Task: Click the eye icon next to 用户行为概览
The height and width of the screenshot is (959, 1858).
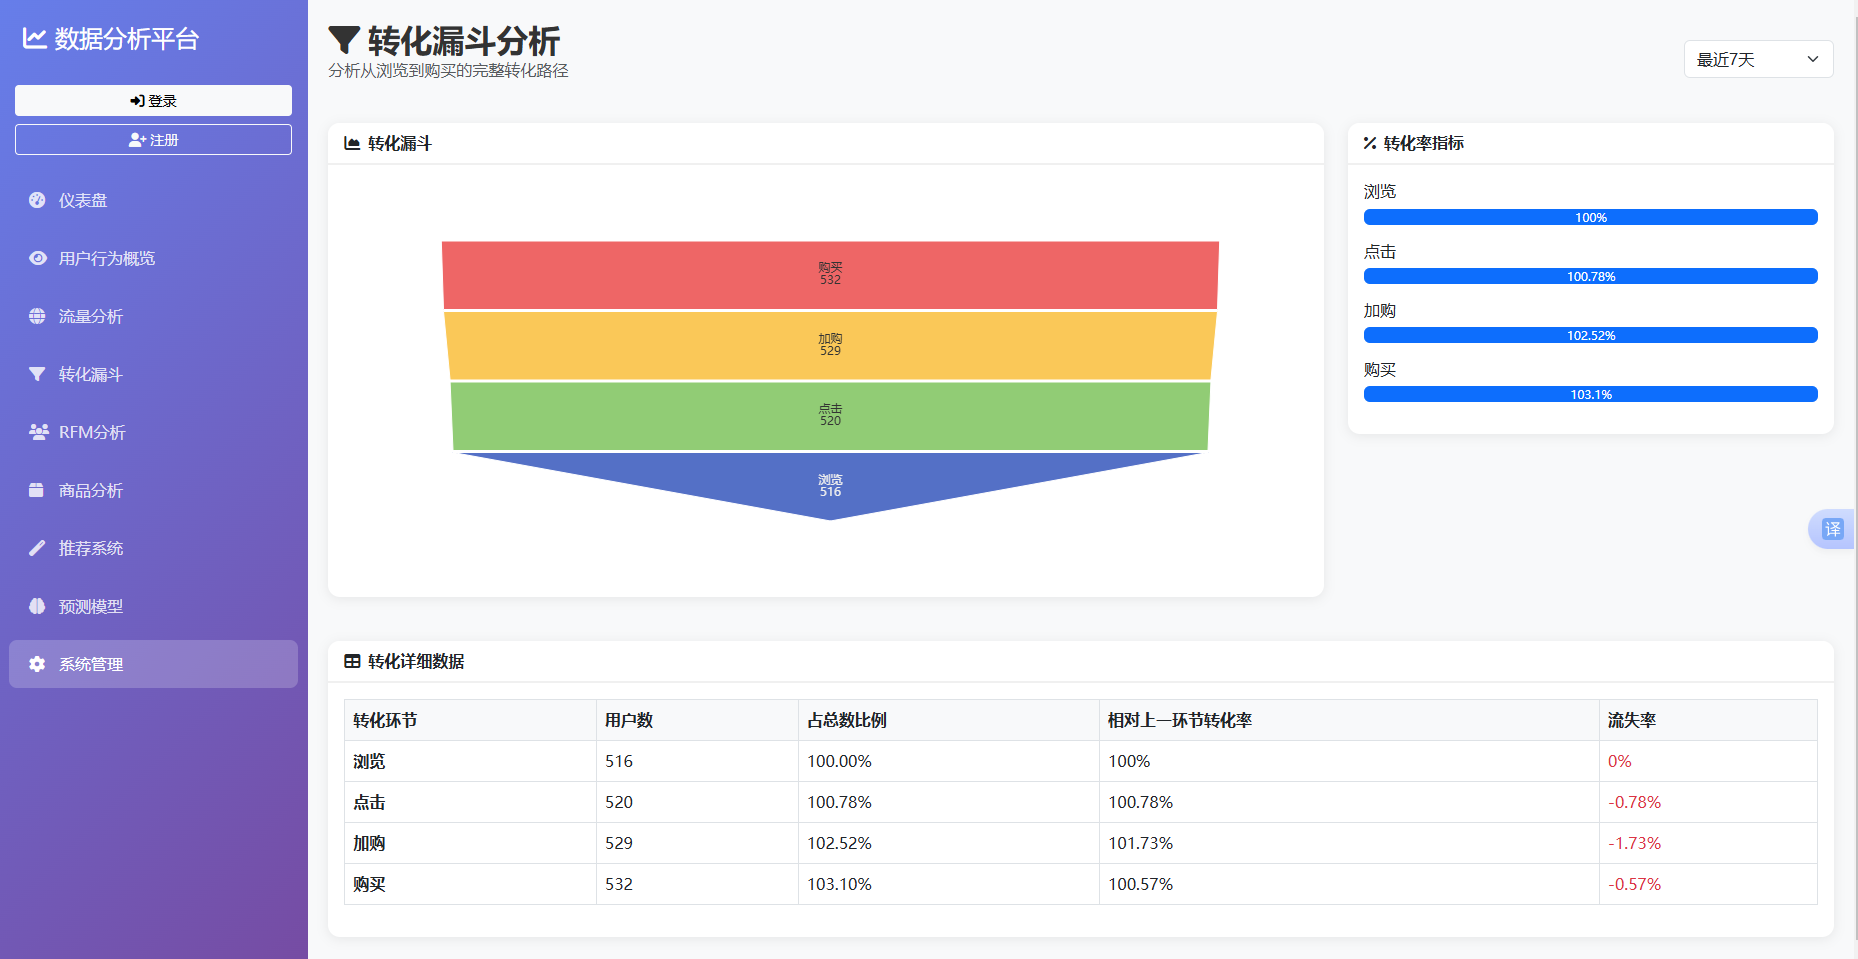Action: click(37, 258)
